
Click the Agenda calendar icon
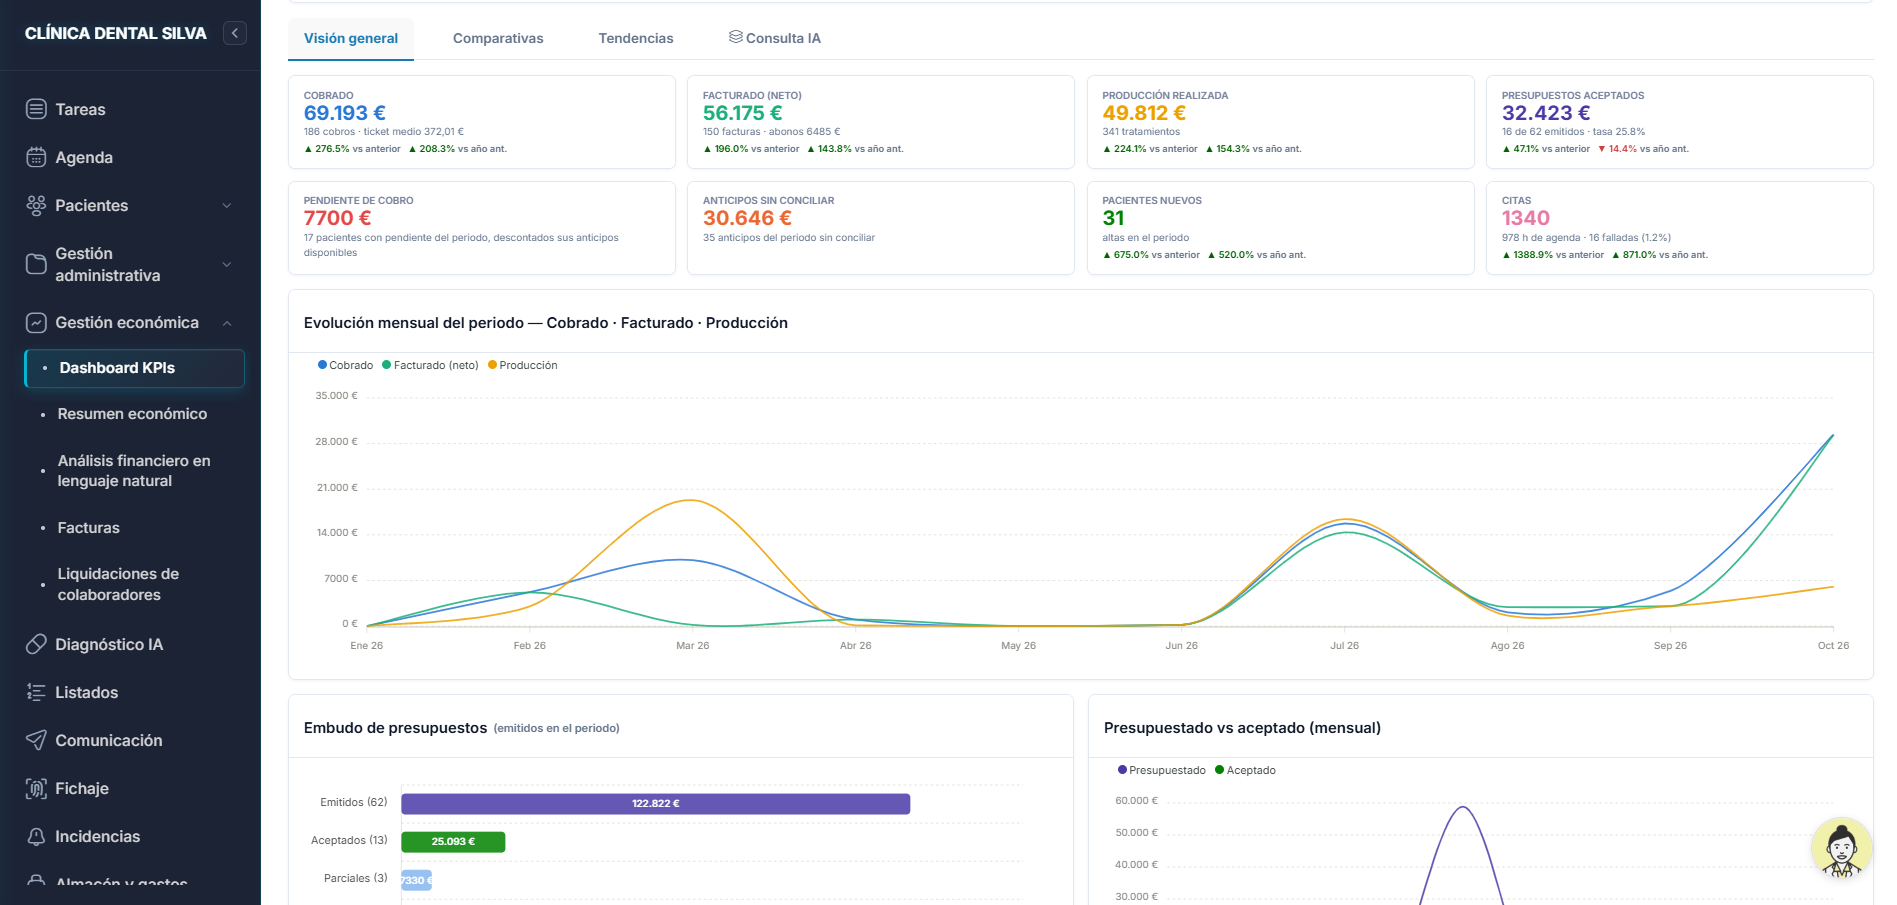pos(36,157)
